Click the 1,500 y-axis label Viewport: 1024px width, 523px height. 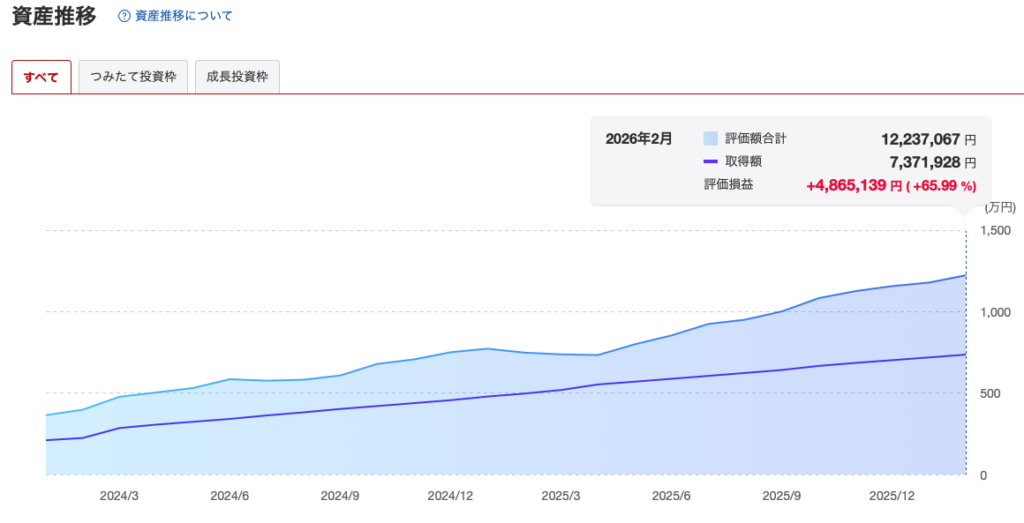click(997, 230)
